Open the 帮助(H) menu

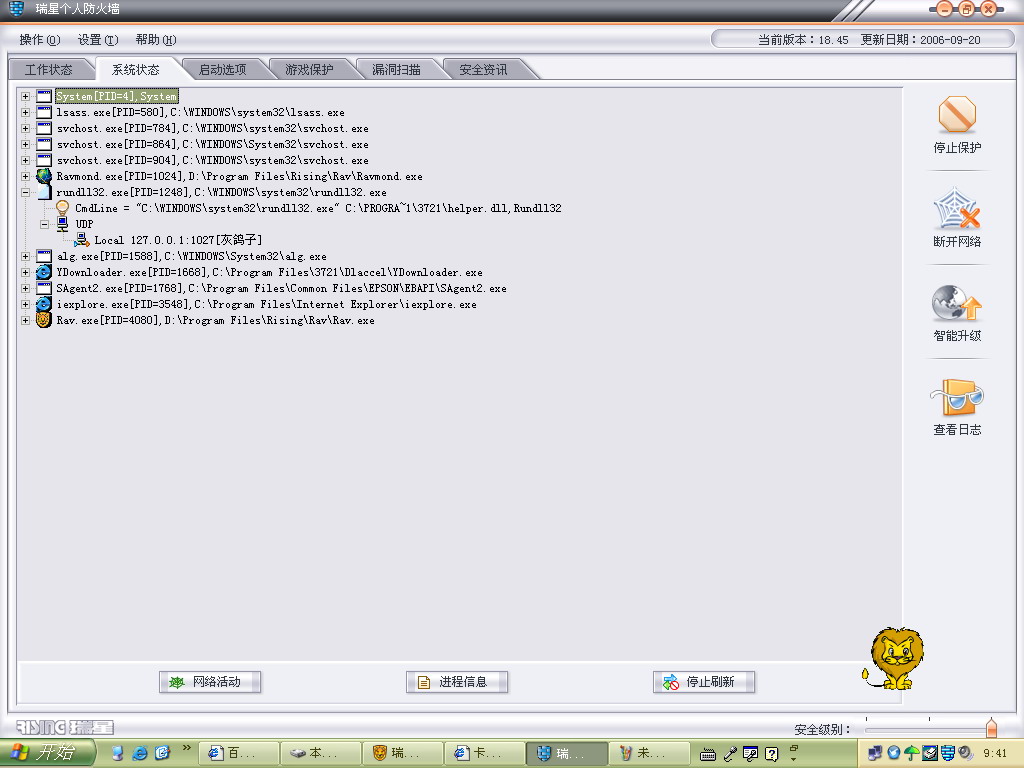pos(155,40)
